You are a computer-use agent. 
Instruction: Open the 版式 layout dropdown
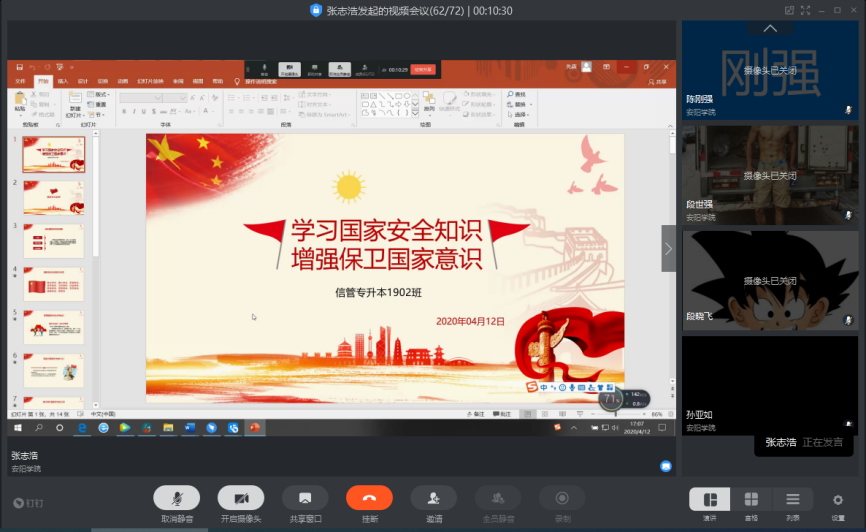click(99, 94)
